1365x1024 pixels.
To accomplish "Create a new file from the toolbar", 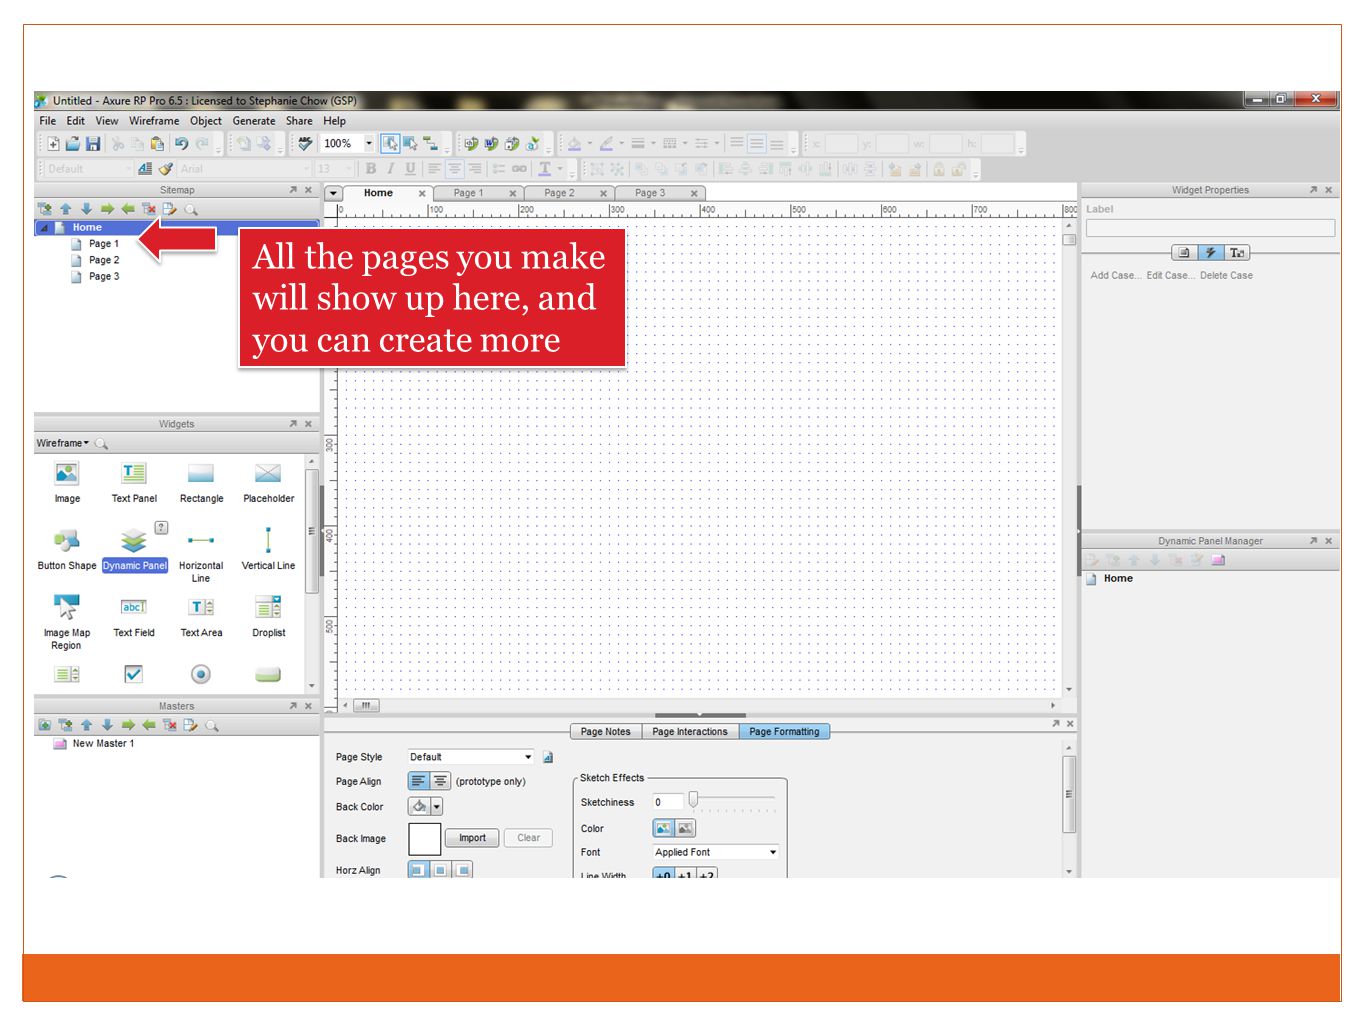I will (53, 144).
